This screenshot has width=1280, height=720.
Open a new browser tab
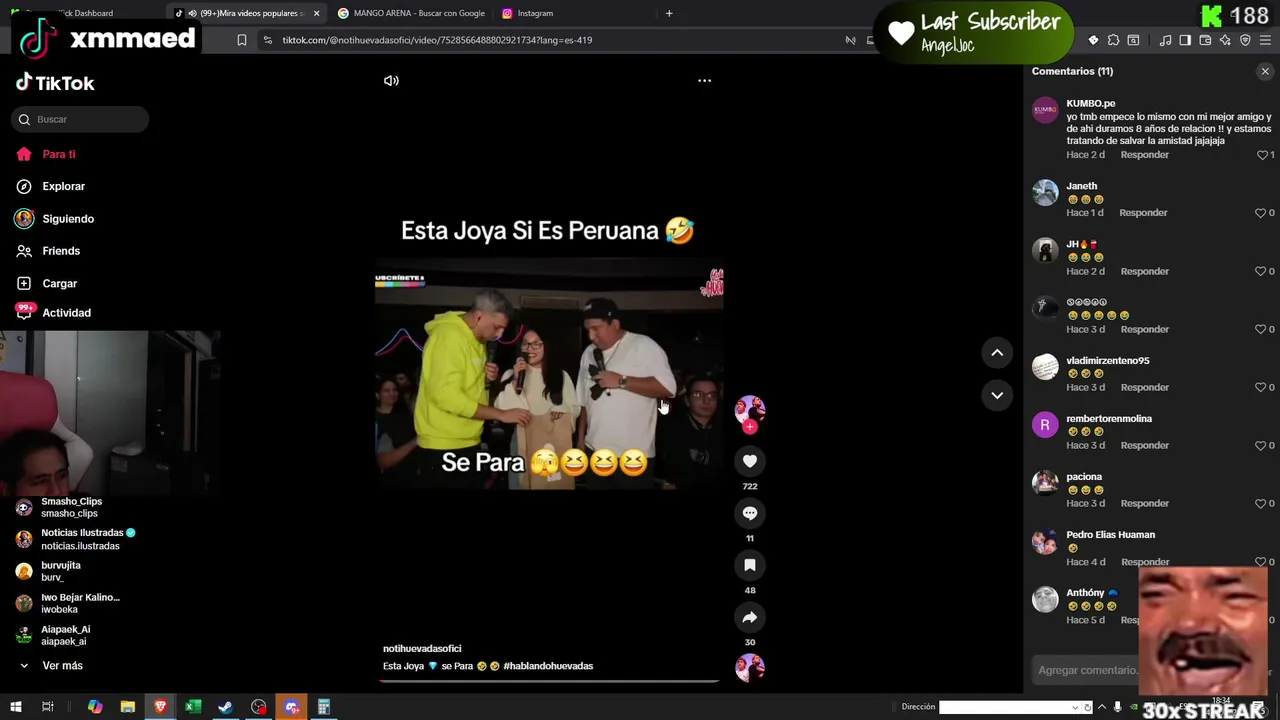tap(669, 13)
